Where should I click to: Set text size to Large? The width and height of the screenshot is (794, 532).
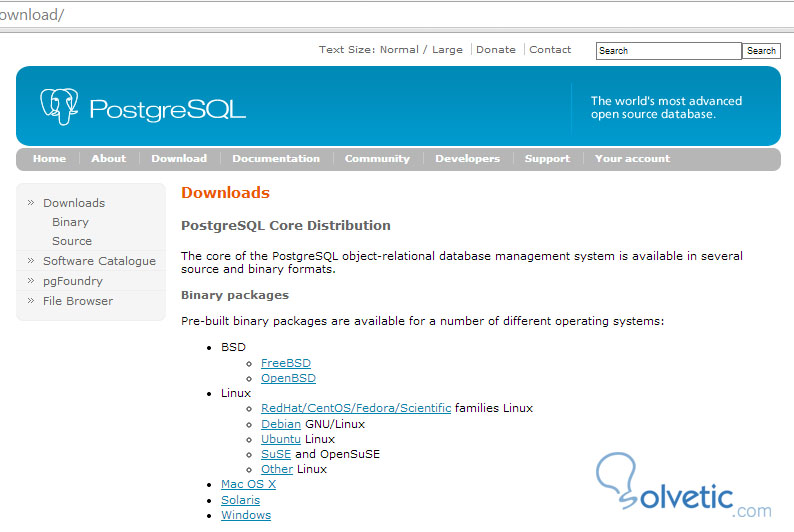point(447,50)
